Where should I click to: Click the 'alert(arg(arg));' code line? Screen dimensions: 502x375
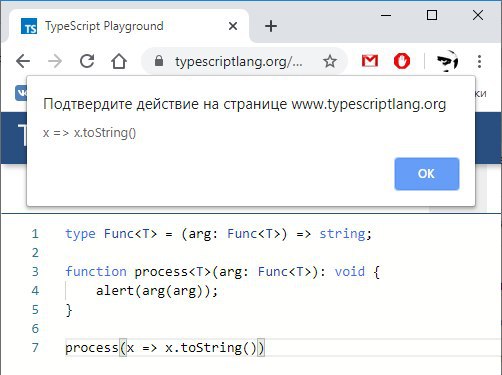click(x=157, y=291)
